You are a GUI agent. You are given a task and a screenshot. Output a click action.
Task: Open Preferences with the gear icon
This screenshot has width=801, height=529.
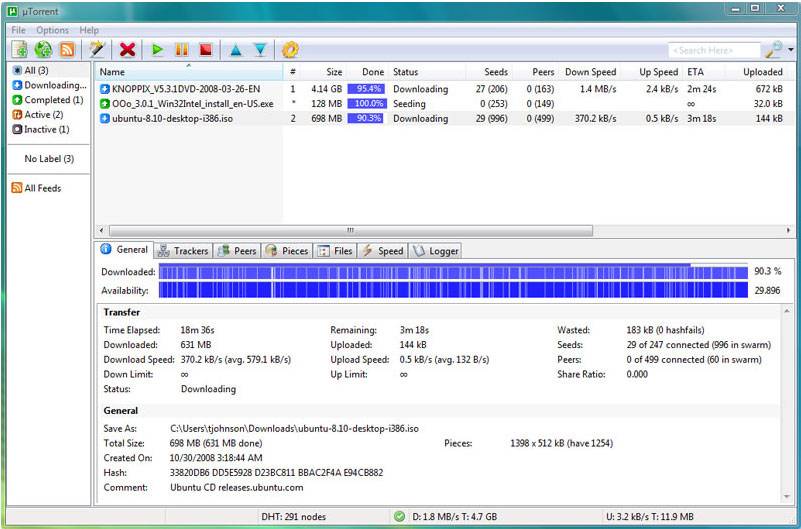(x=291, y=49)
